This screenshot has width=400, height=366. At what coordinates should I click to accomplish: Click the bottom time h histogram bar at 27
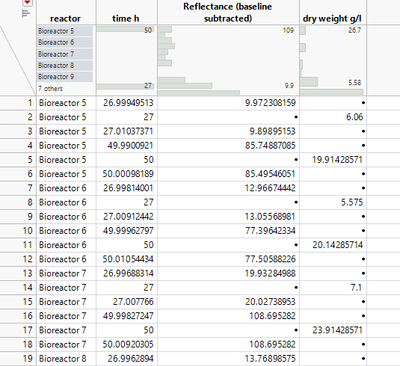pos(125,86)
